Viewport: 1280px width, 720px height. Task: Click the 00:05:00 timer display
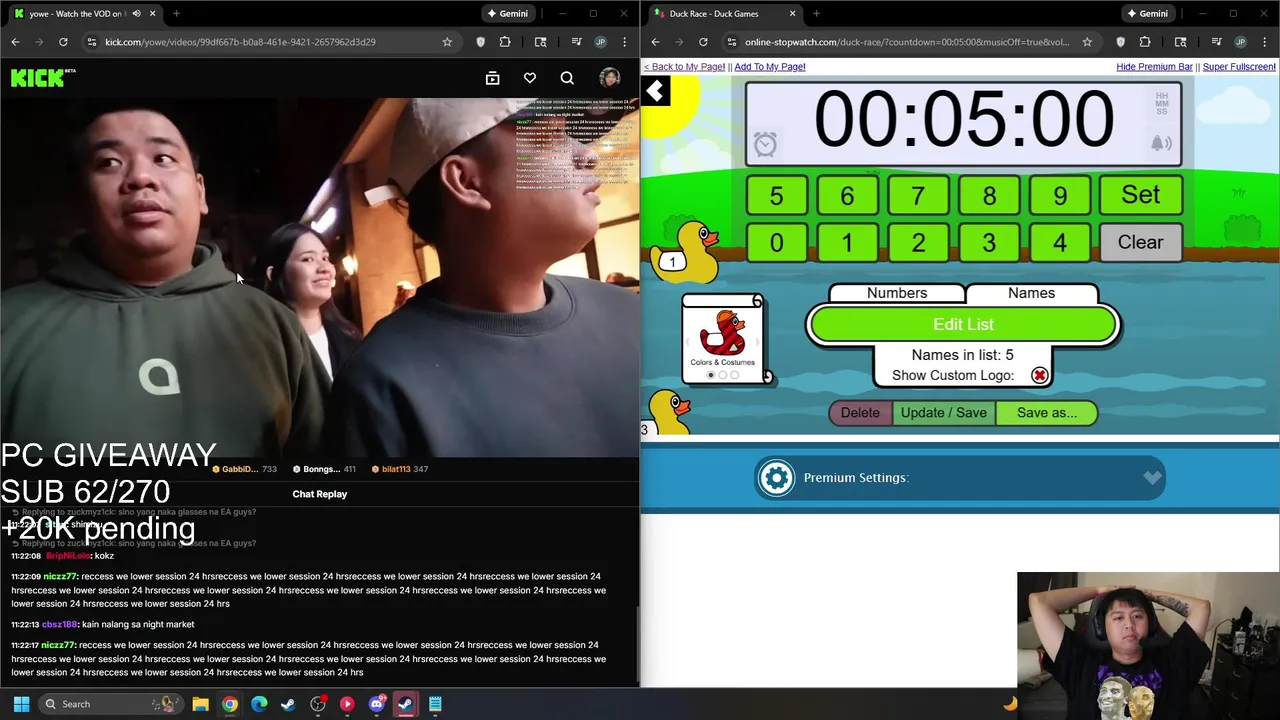(963, 120)
